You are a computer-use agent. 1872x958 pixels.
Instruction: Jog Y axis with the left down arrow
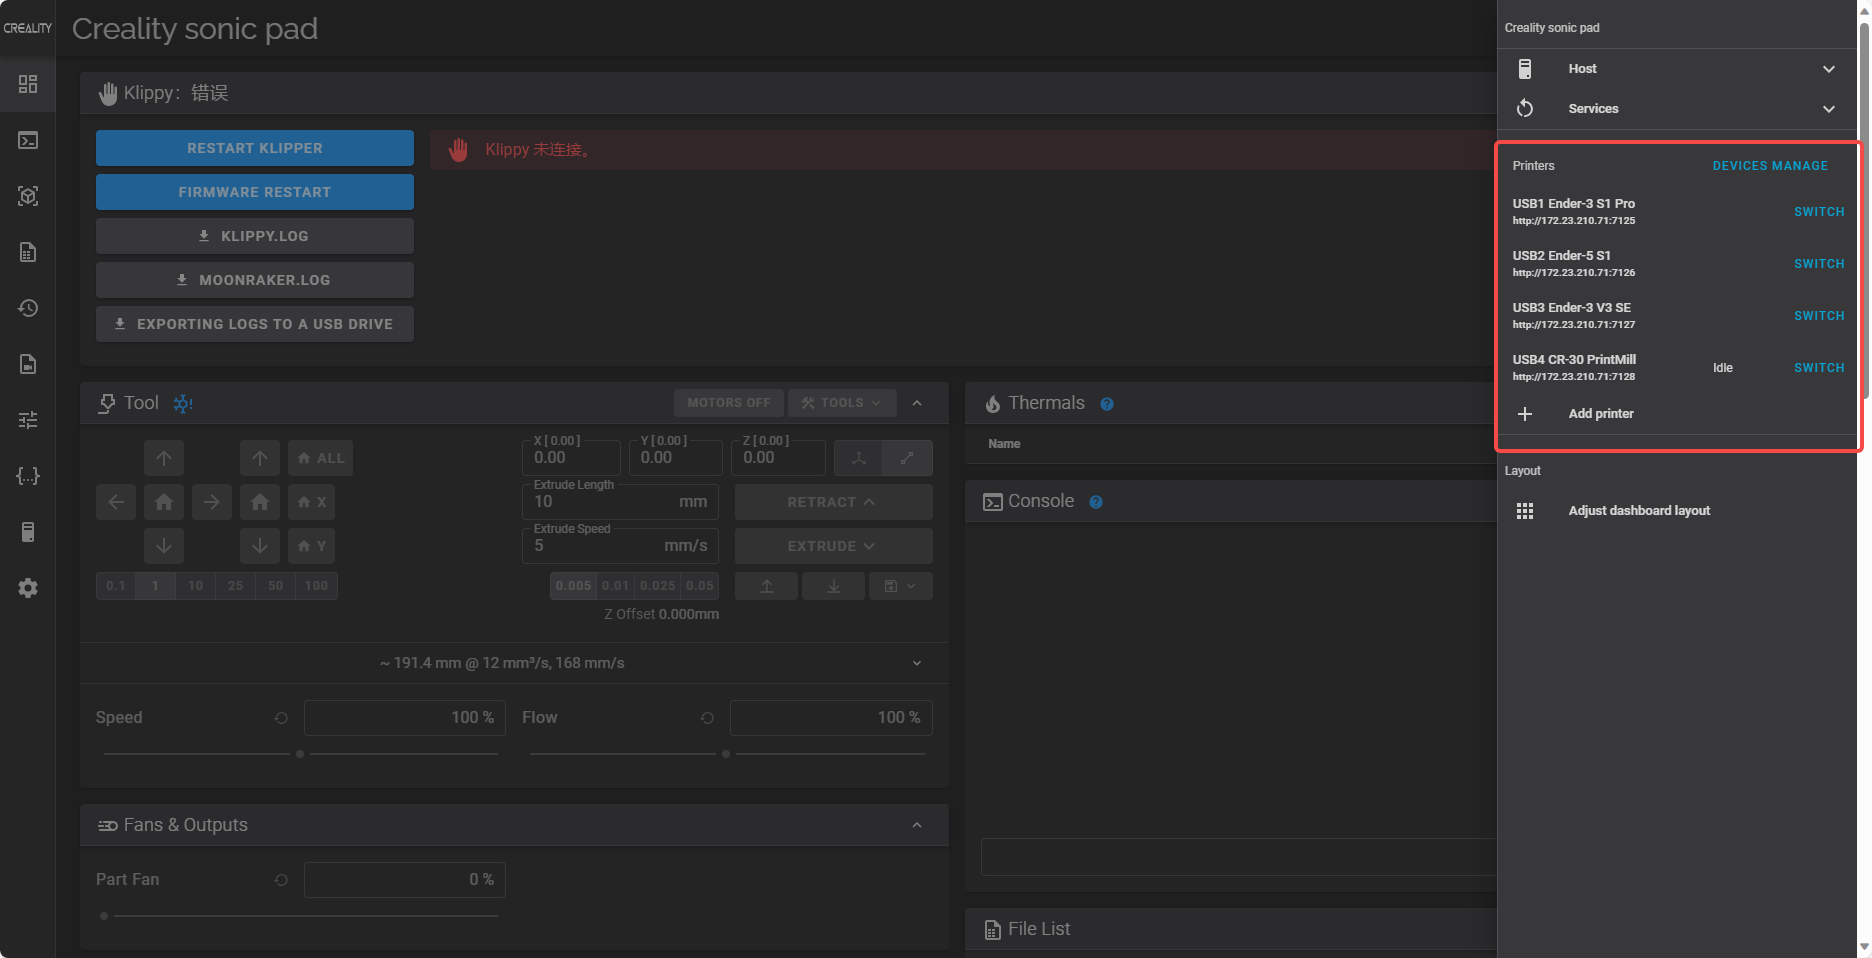[164, 546]
